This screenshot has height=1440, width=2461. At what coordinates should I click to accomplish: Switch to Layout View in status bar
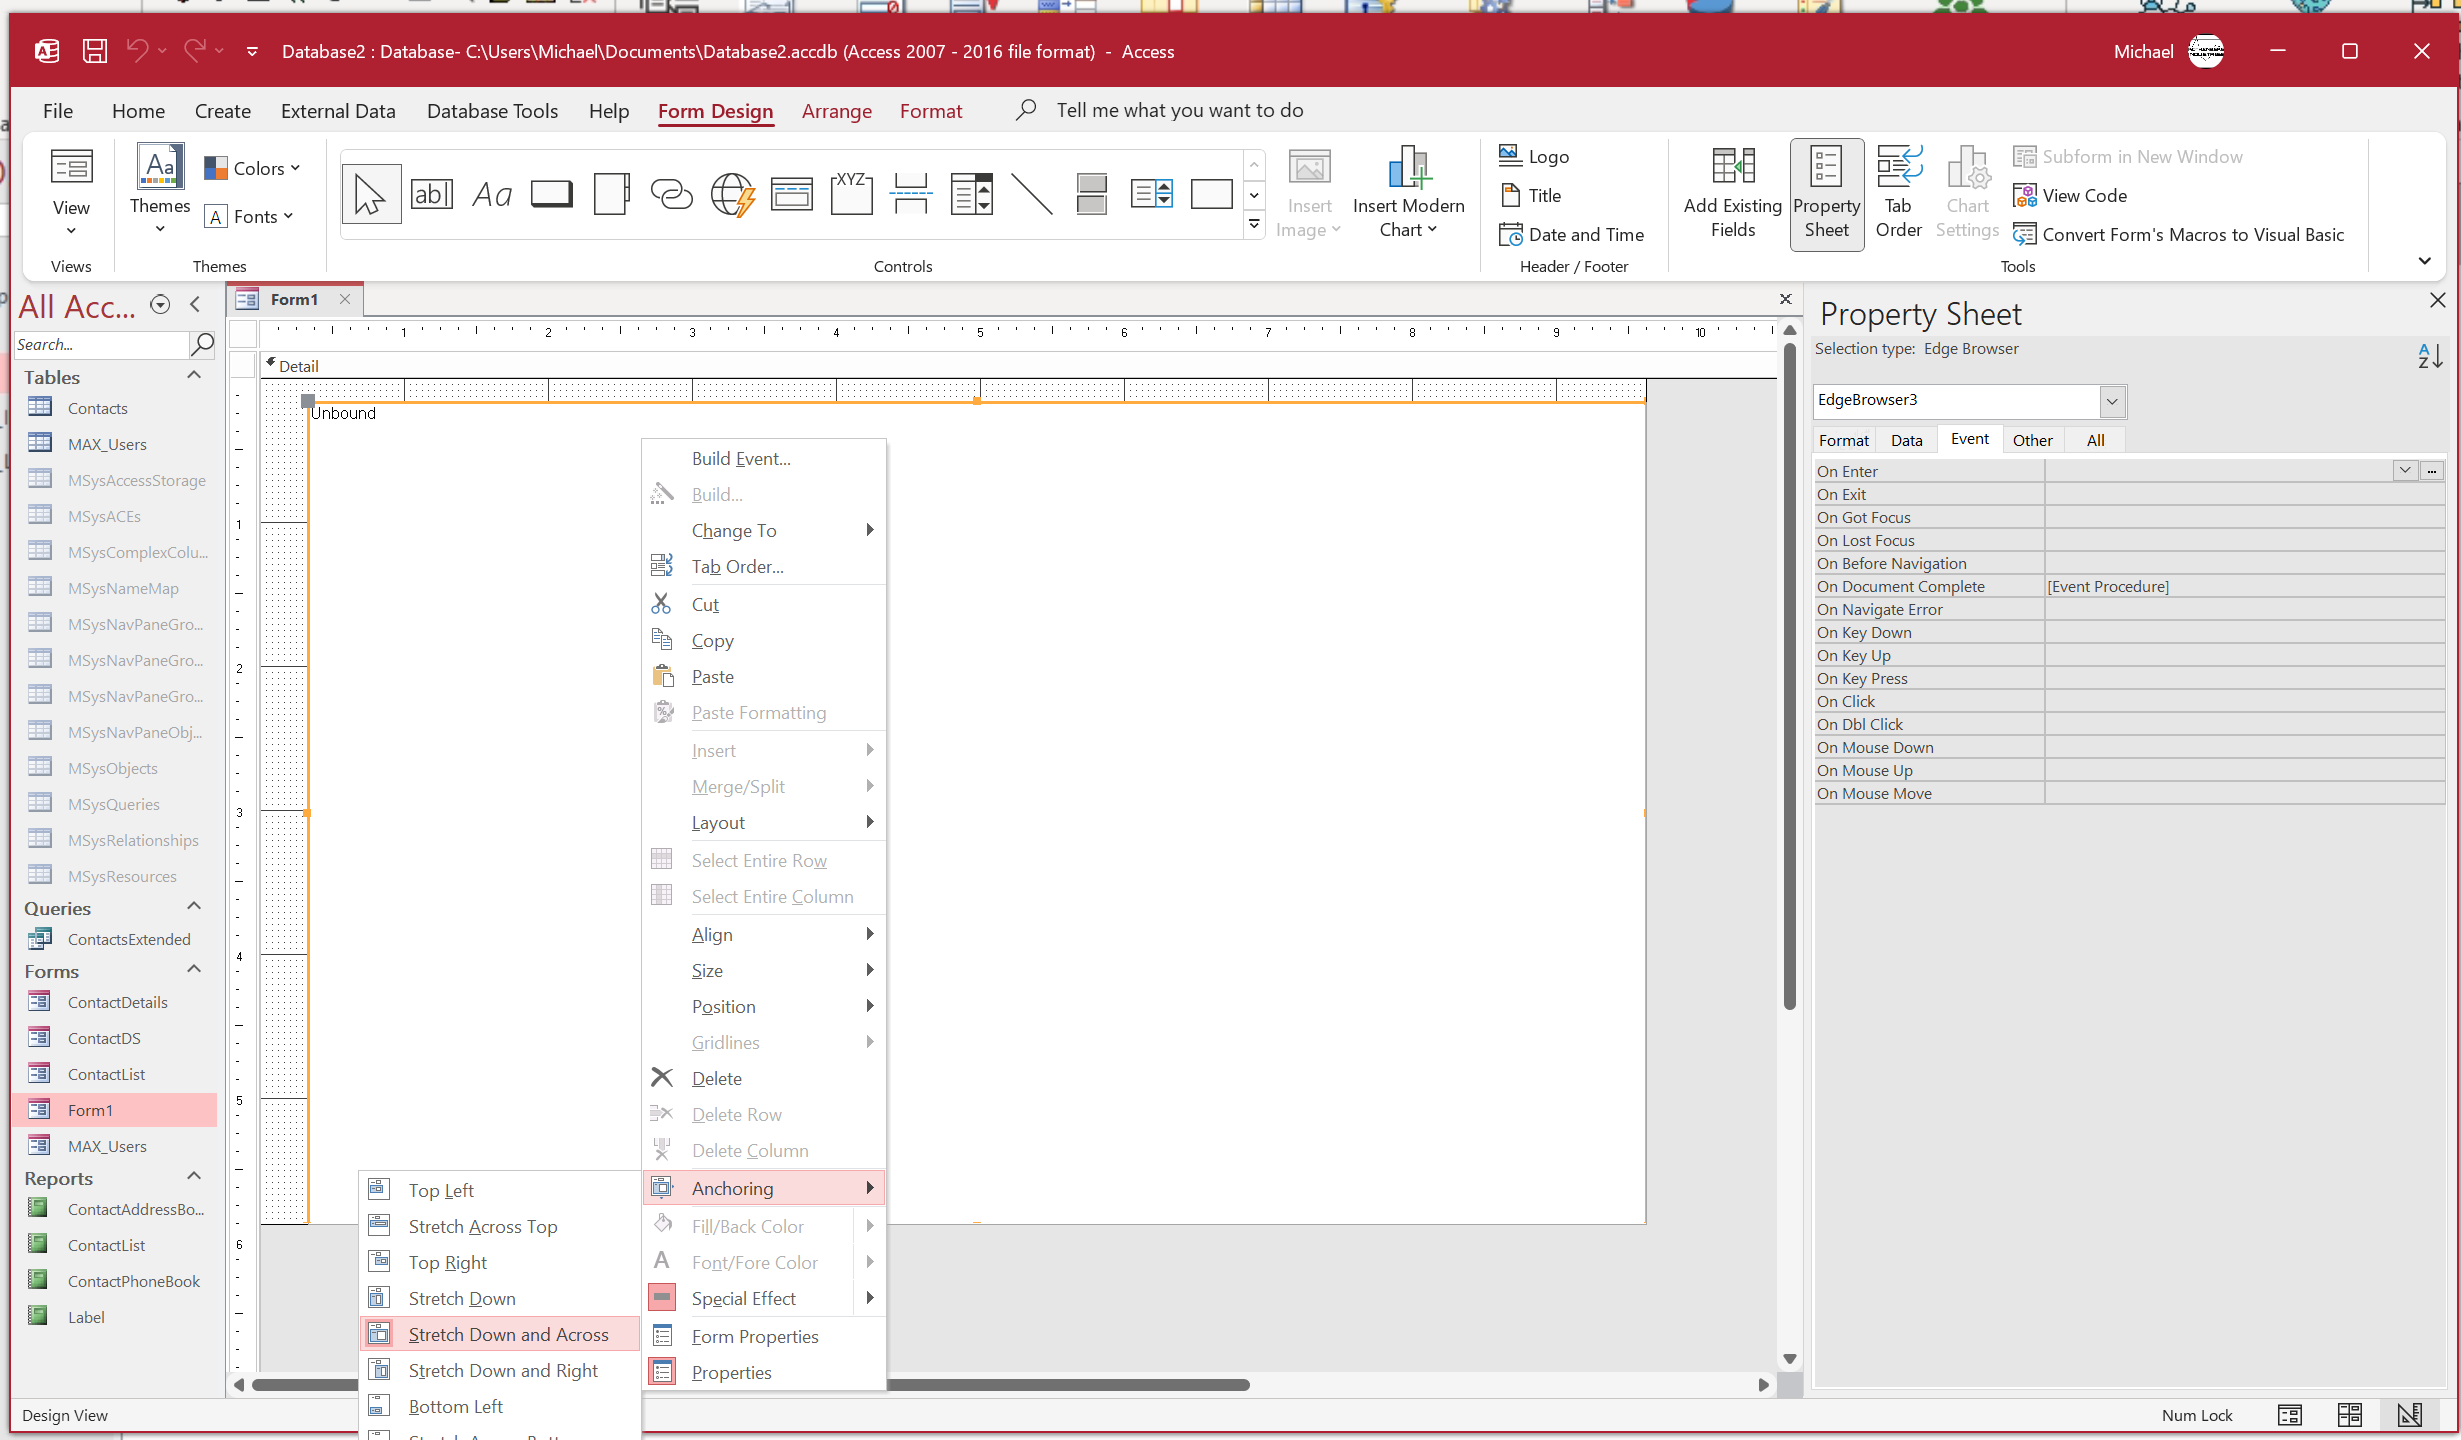(x=2349, y=1414)
